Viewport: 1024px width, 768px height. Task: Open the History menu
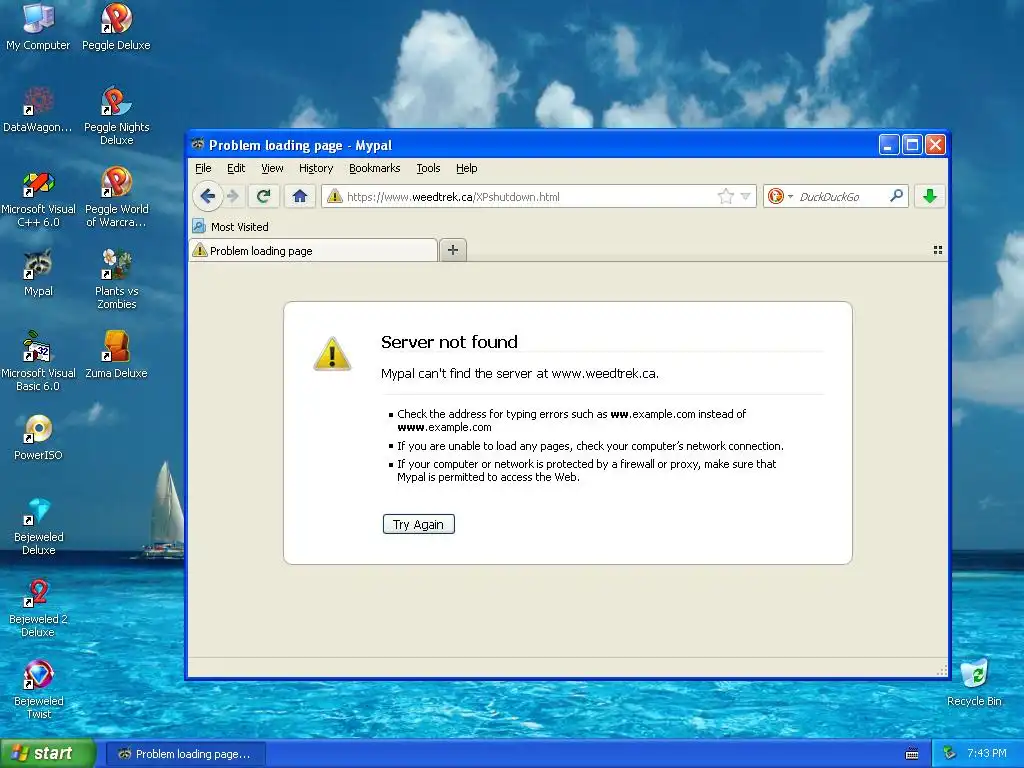316,168
